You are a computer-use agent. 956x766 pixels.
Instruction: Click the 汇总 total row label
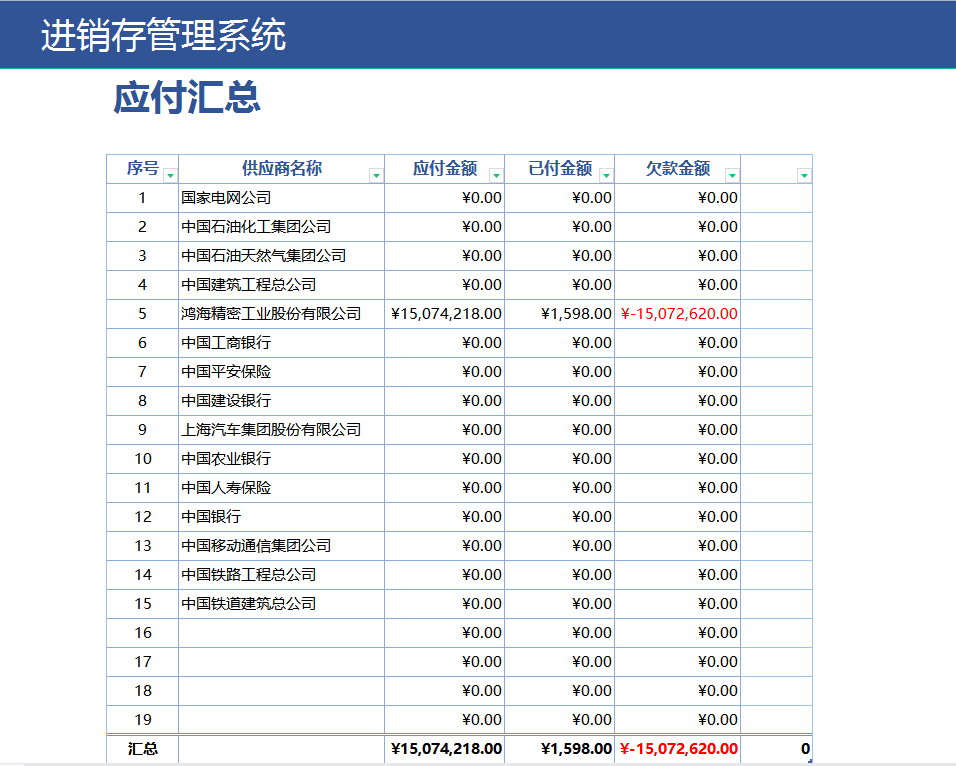pyautogui.click(x=143, y=749)
